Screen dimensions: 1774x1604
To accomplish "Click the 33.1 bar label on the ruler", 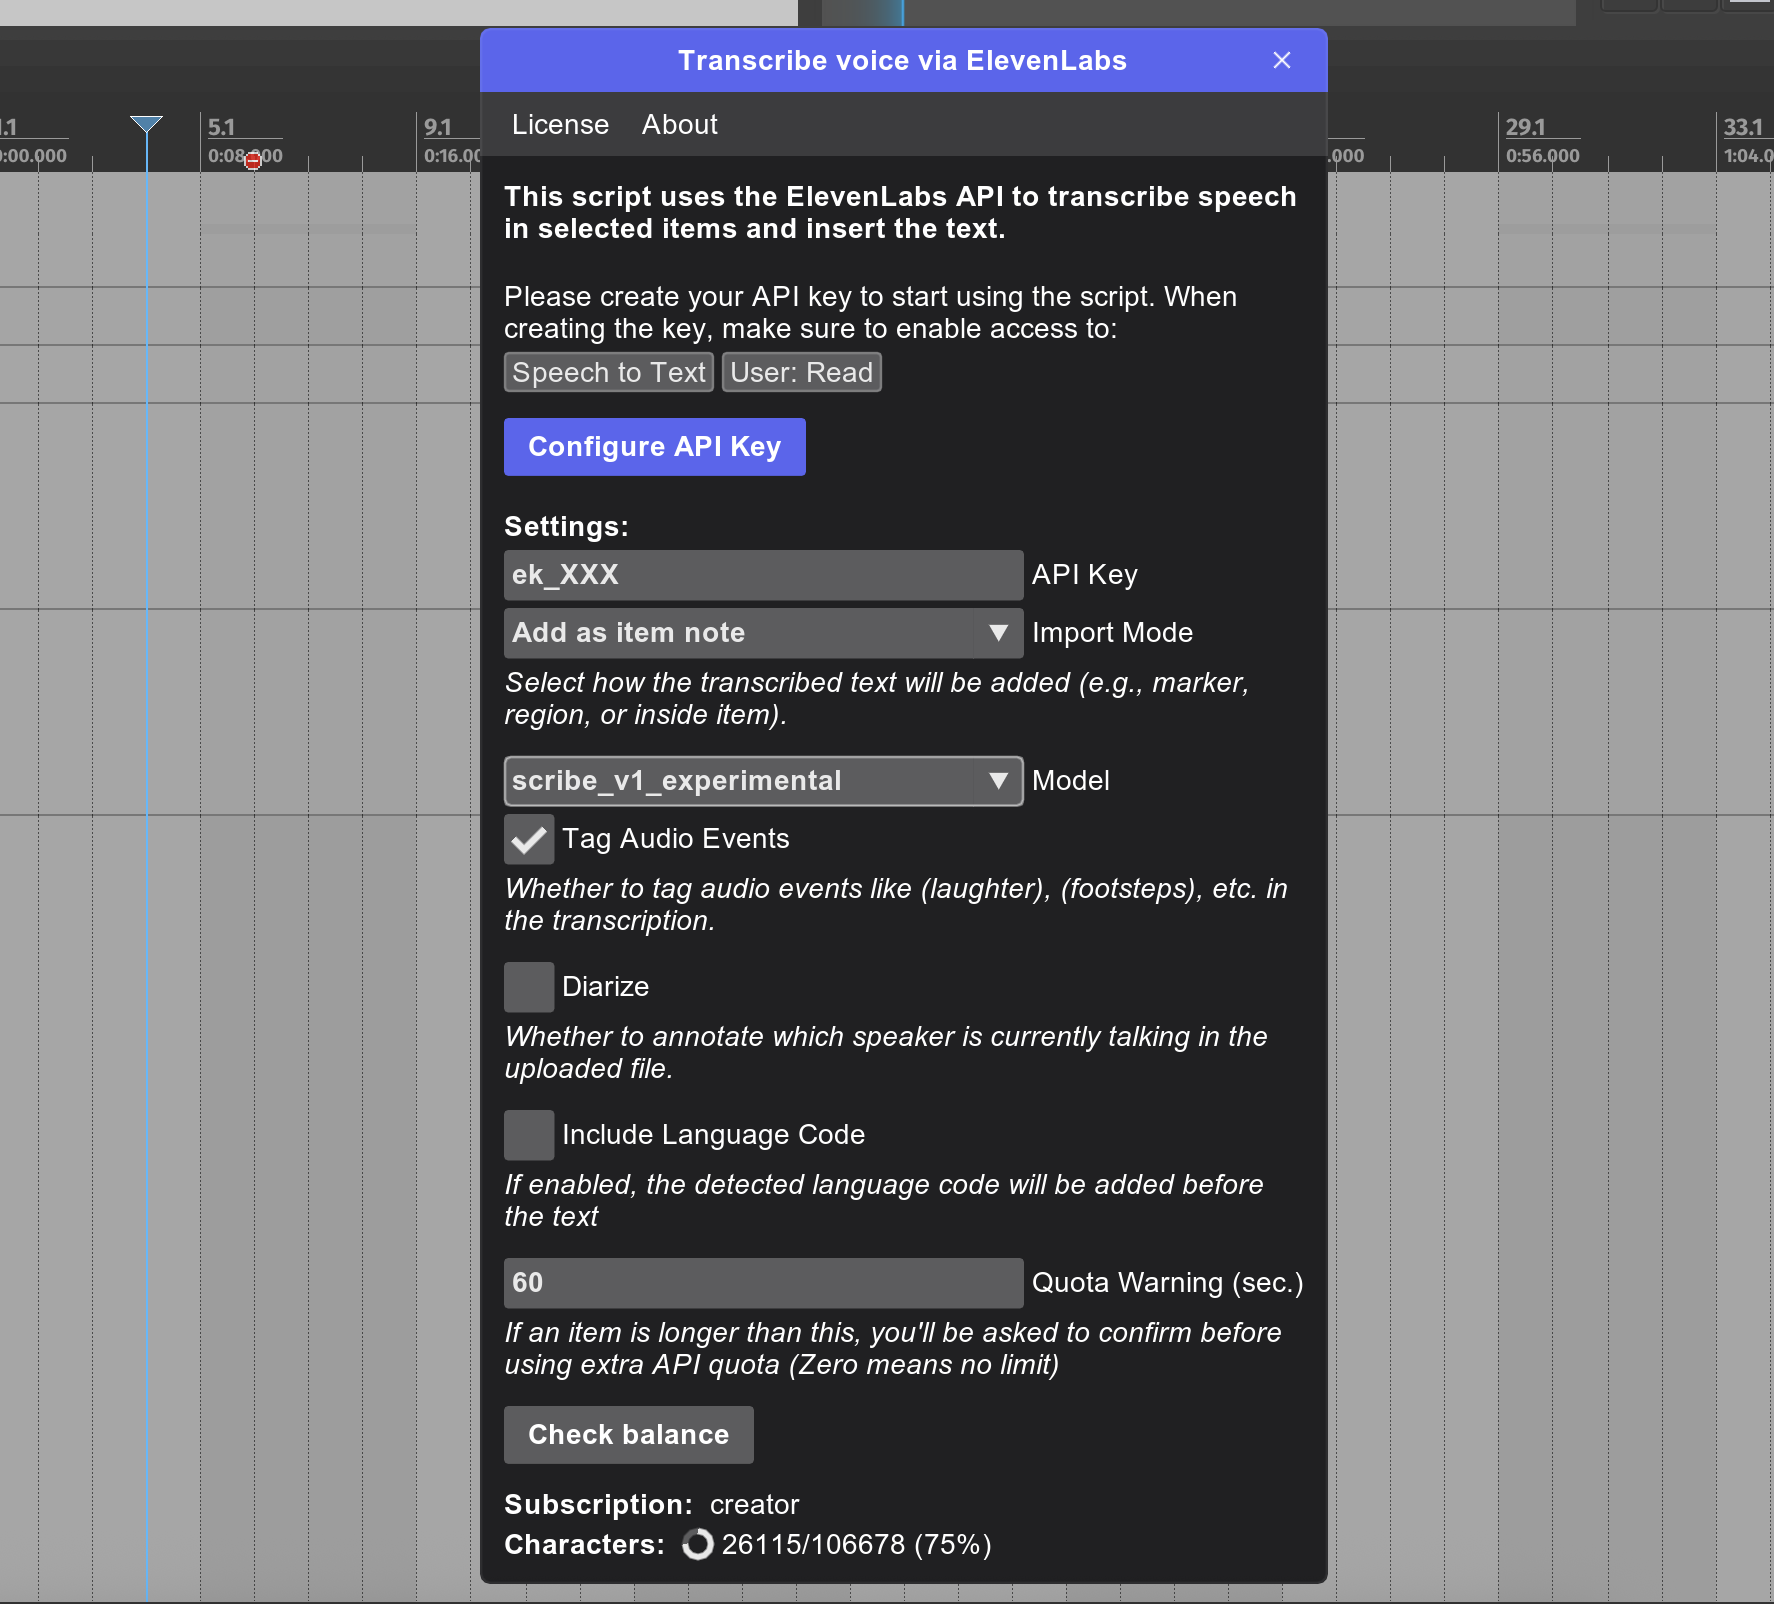I will tap(1743, 127).
